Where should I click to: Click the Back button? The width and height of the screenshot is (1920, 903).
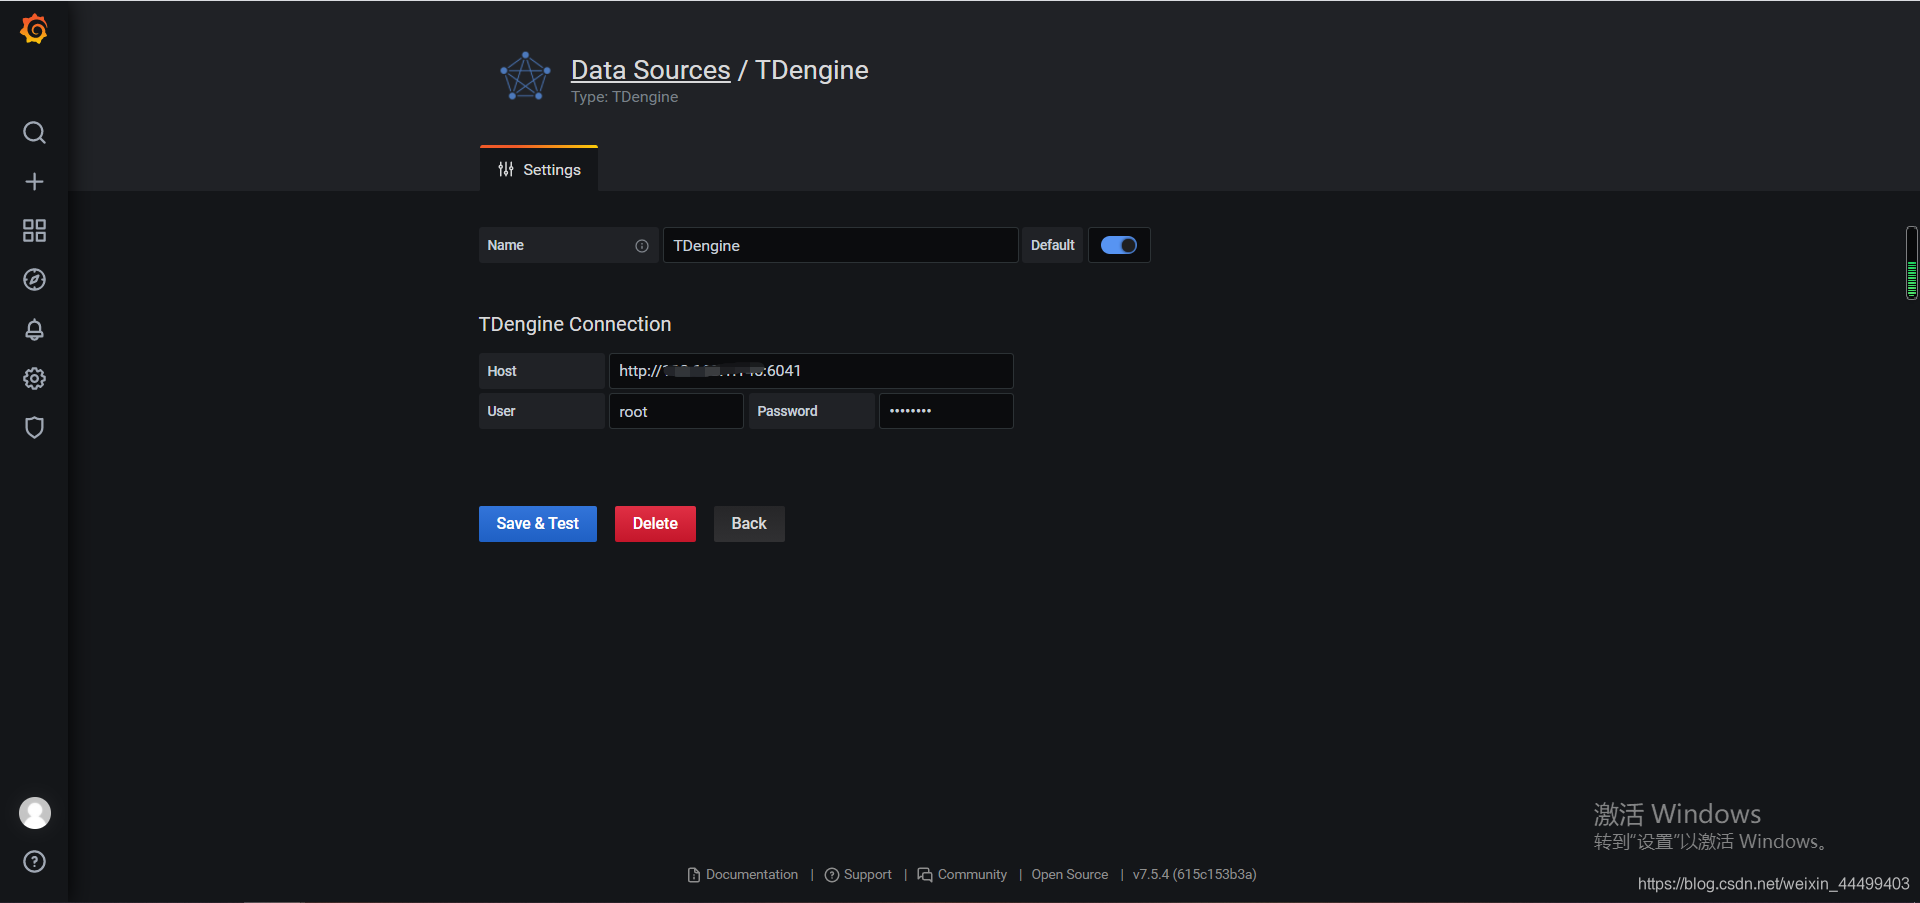coord(749,524)
